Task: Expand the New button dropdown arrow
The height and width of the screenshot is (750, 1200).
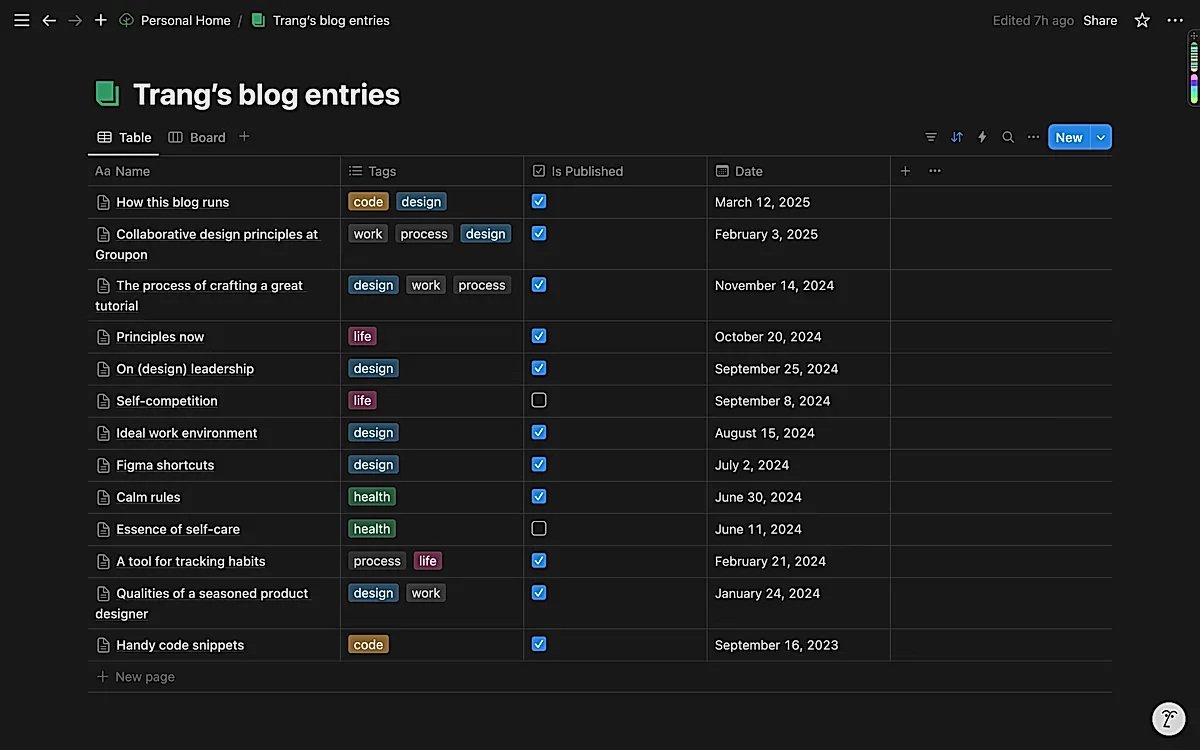Action: (x=1101, y=137)
